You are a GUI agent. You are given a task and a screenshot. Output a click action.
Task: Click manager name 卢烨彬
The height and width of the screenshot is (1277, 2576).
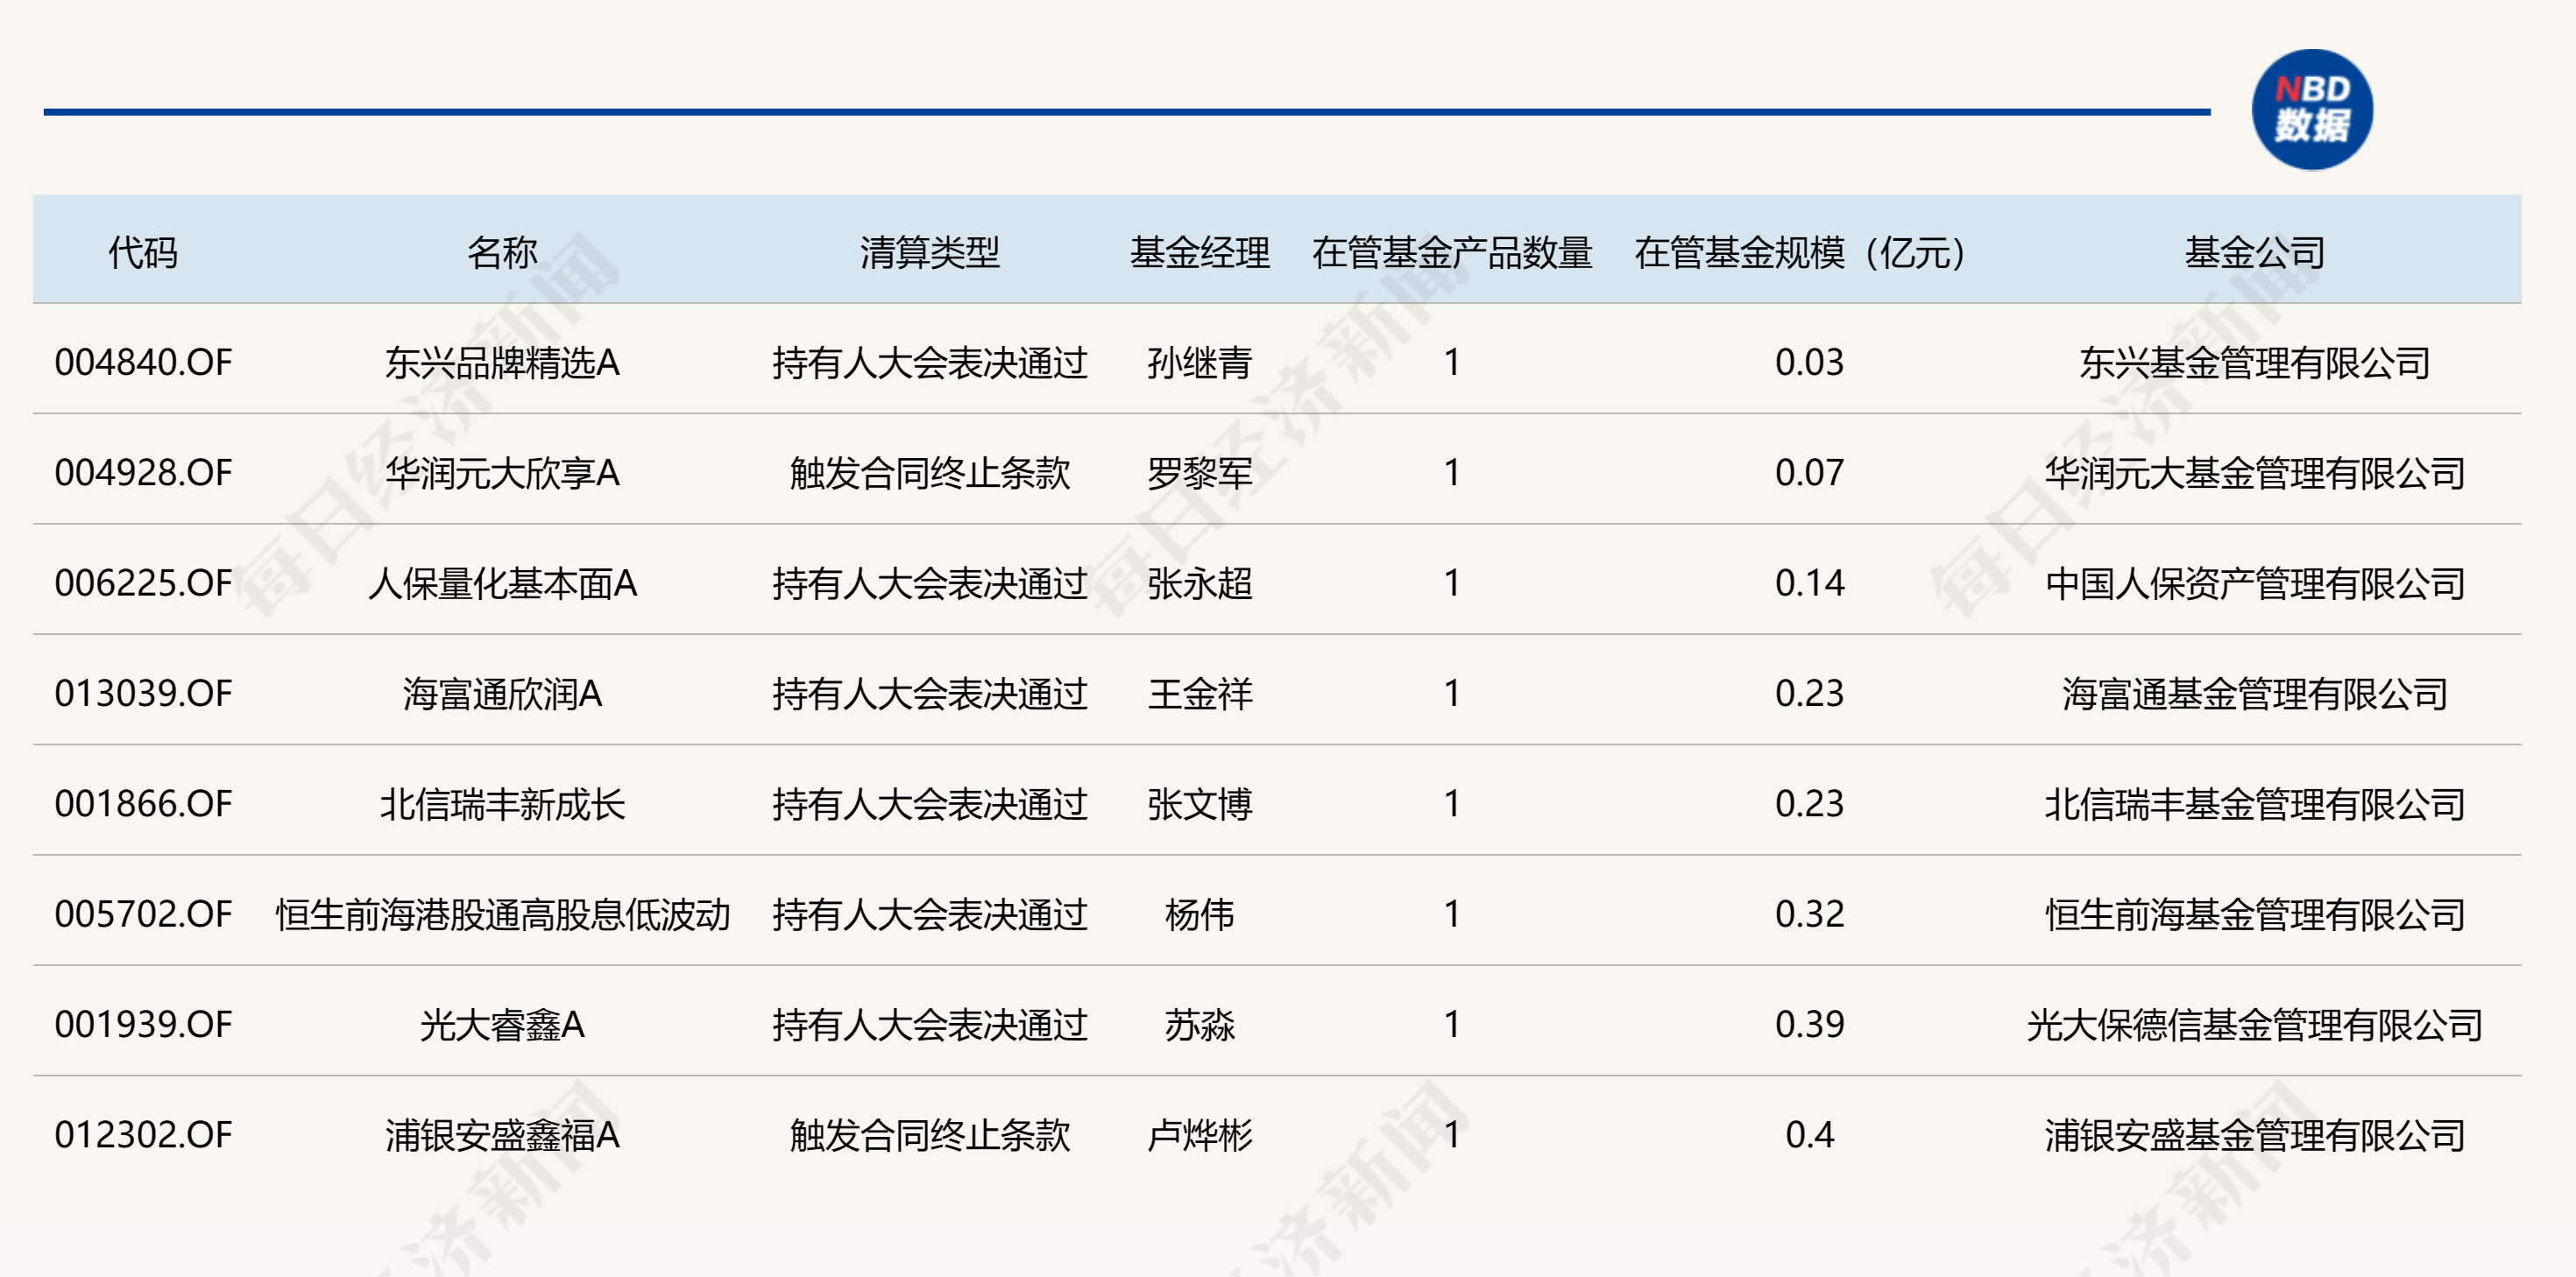1200,1135
